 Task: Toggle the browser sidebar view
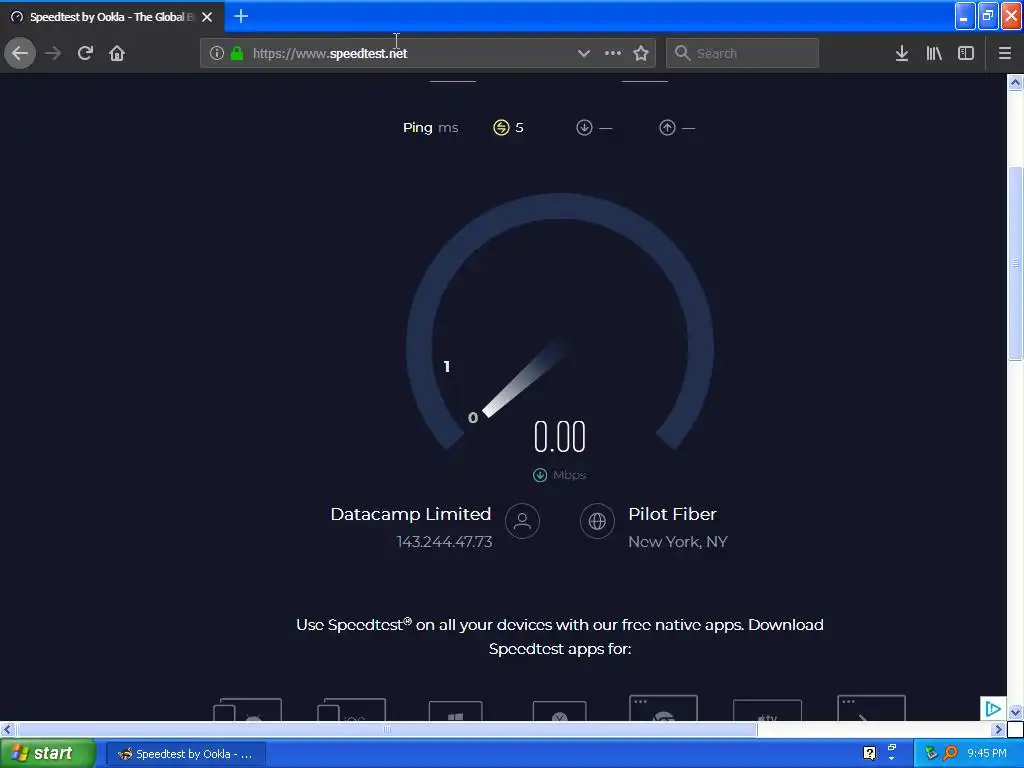tap(966, 53)
